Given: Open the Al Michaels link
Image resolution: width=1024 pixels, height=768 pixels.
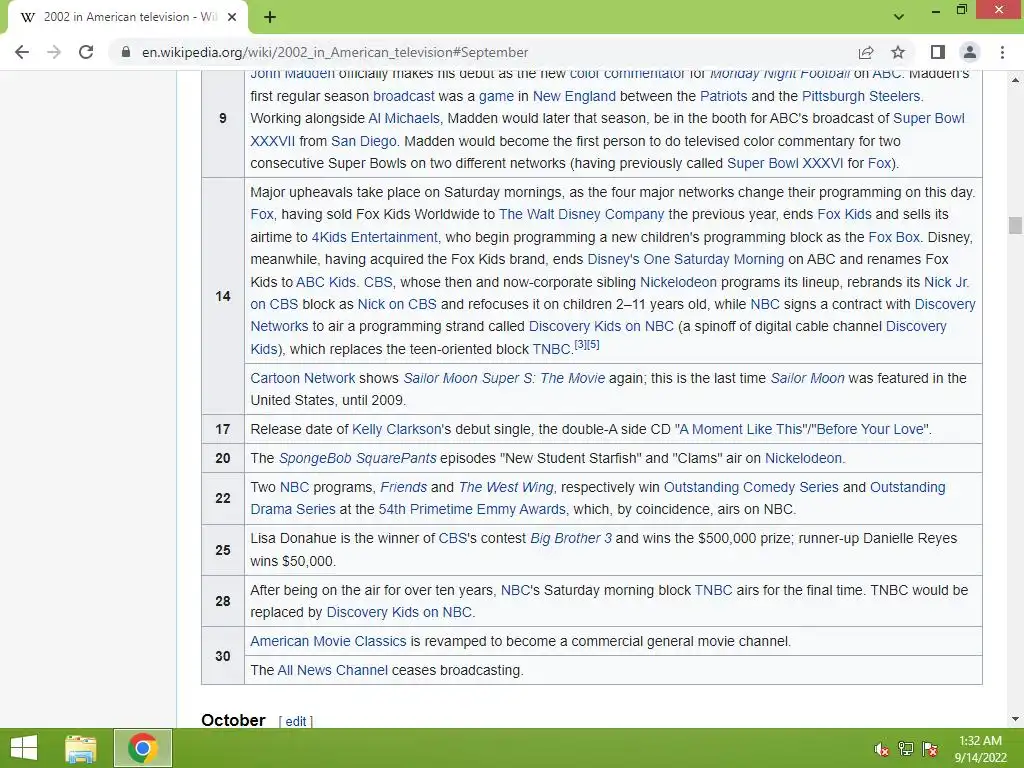Looking at the screenshot, I should [x=404, y=118].
